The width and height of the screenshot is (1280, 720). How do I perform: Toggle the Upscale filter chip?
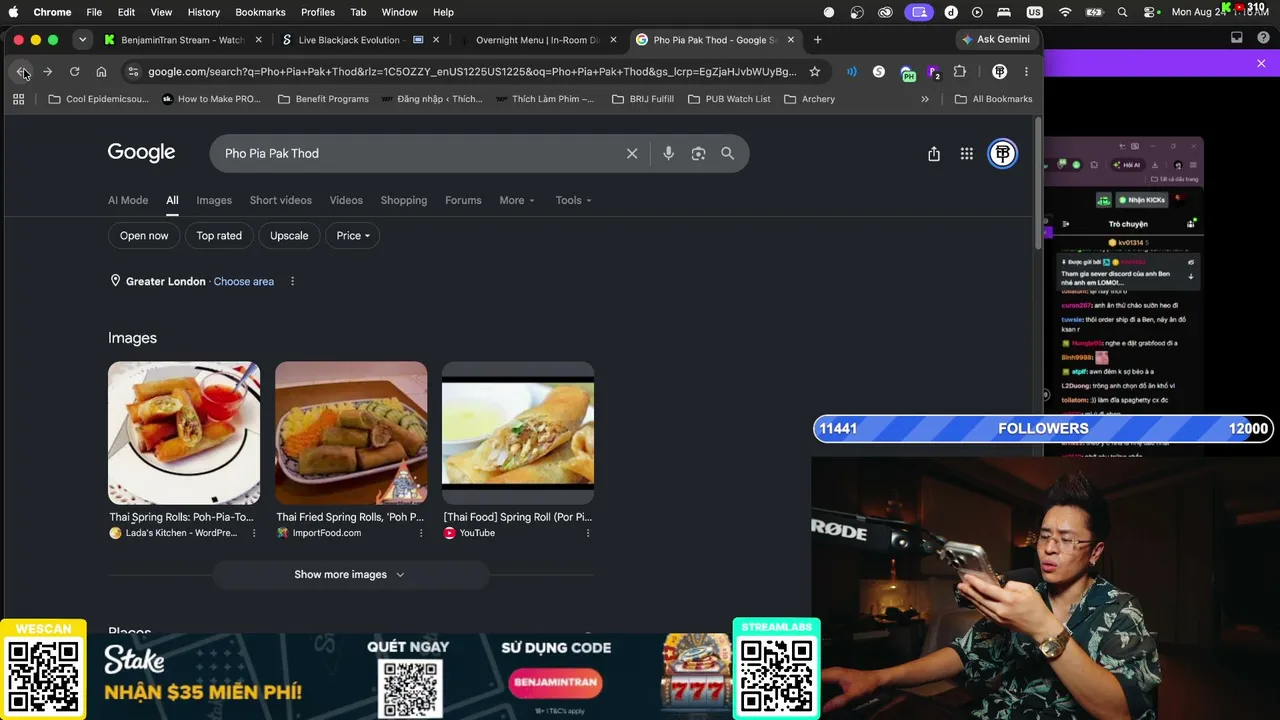pos(289,236)
